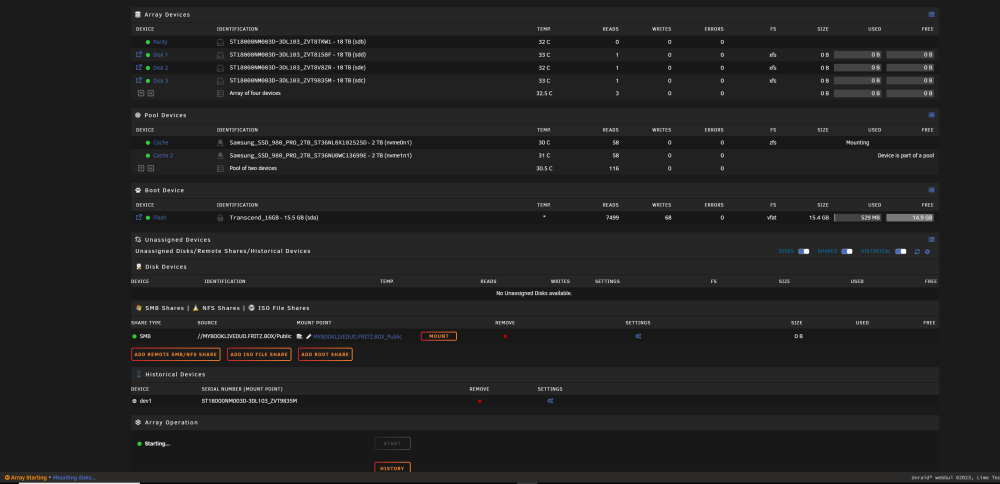The image size is (1000, 484).
Task: Click Mounting disks status text in footer
Action: (x=74, y=478)
